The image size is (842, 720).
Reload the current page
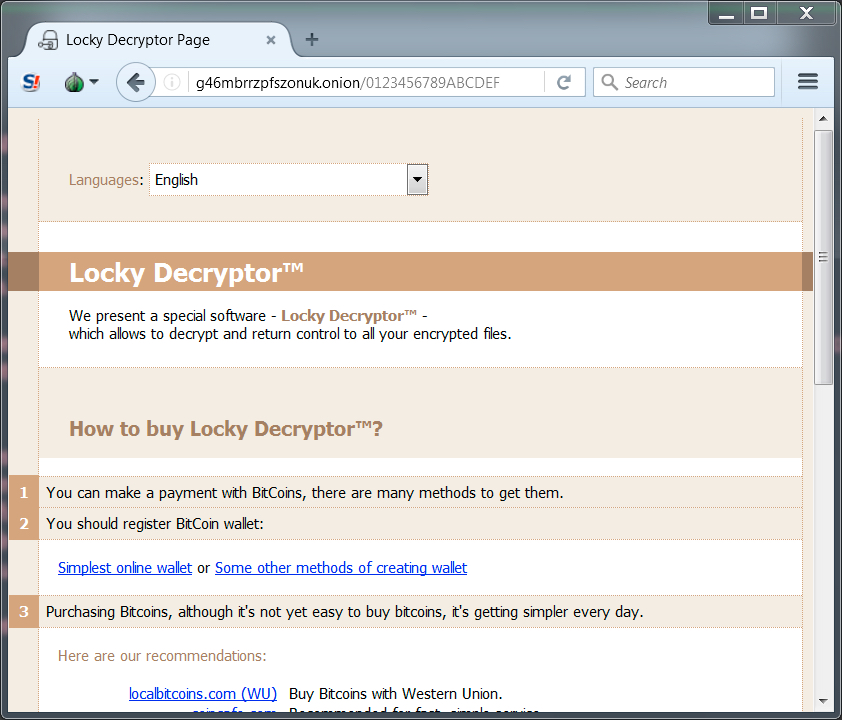[564, 82]
